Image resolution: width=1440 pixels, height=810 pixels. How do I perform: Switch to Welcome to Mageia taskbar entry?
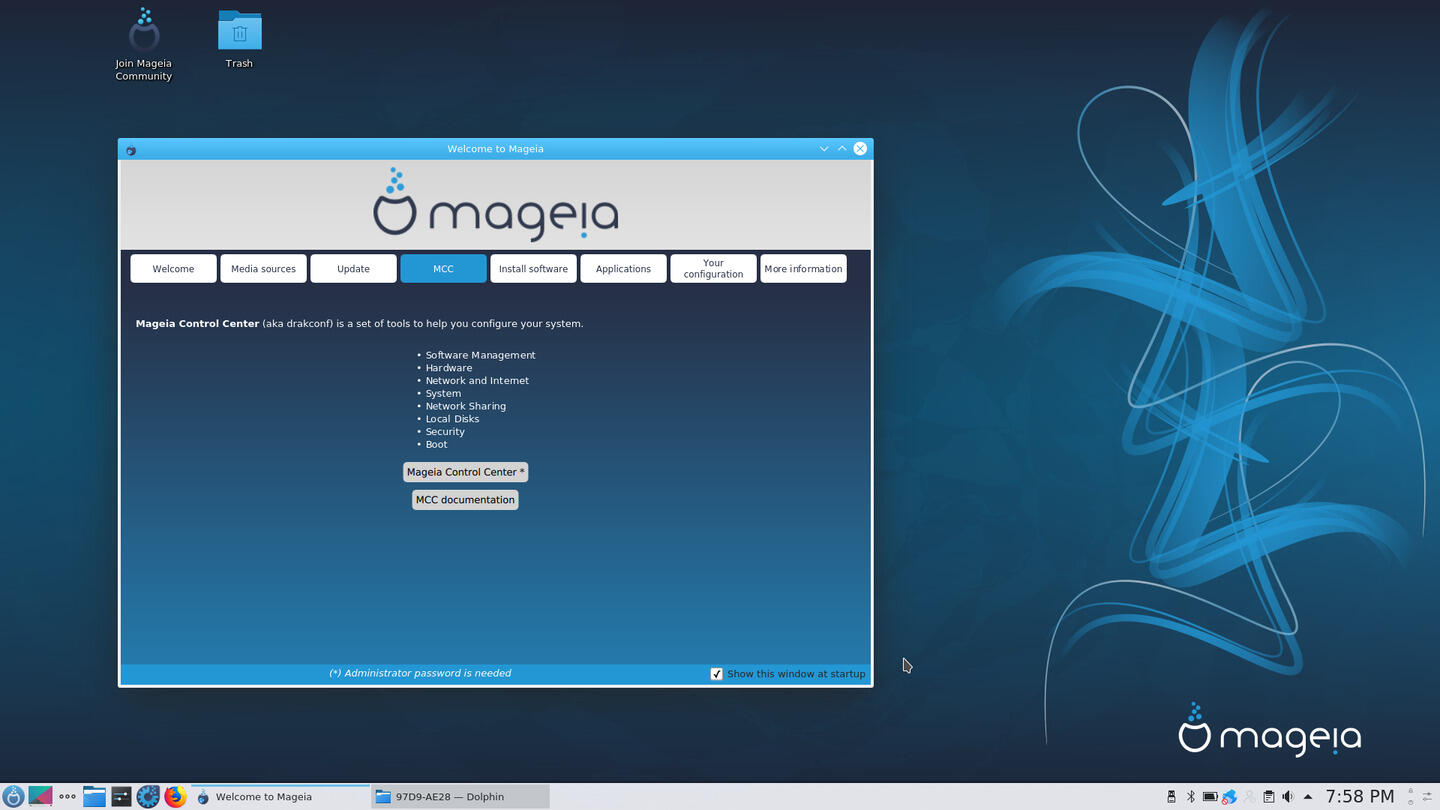tap(280, 797)
